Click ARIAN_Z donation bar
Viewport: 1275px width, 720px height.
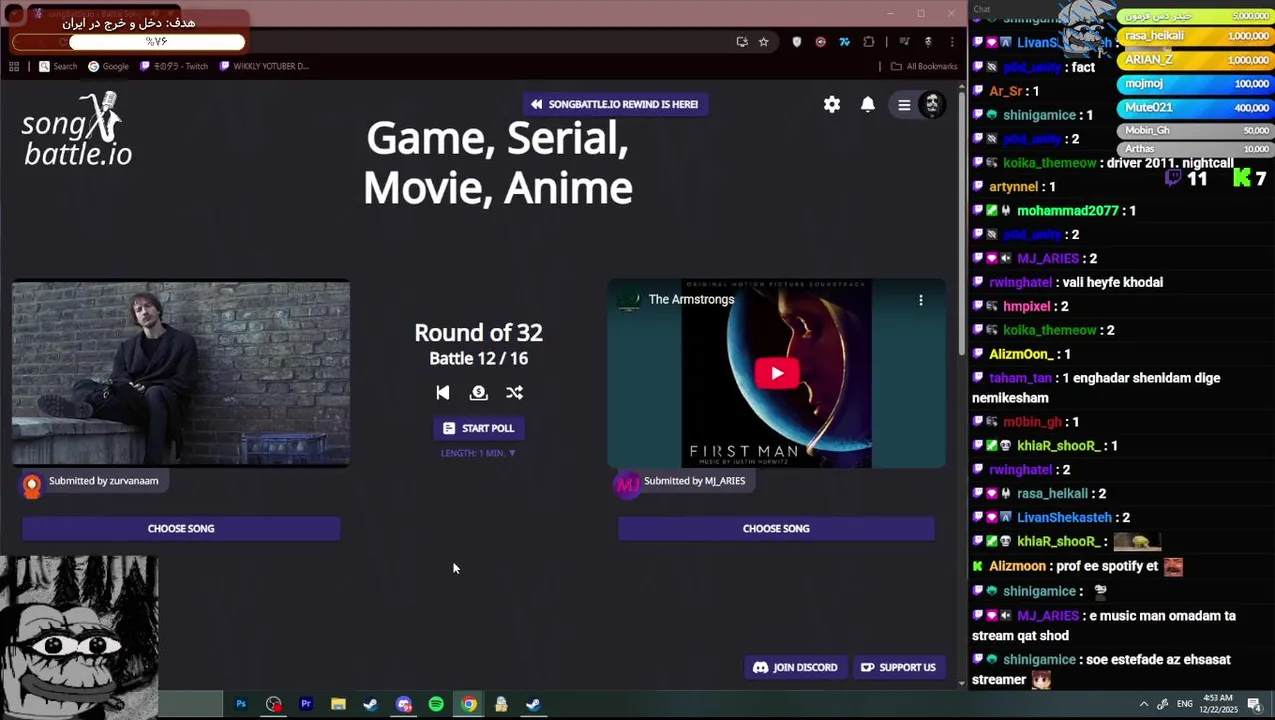click(x=1196, y=60)
